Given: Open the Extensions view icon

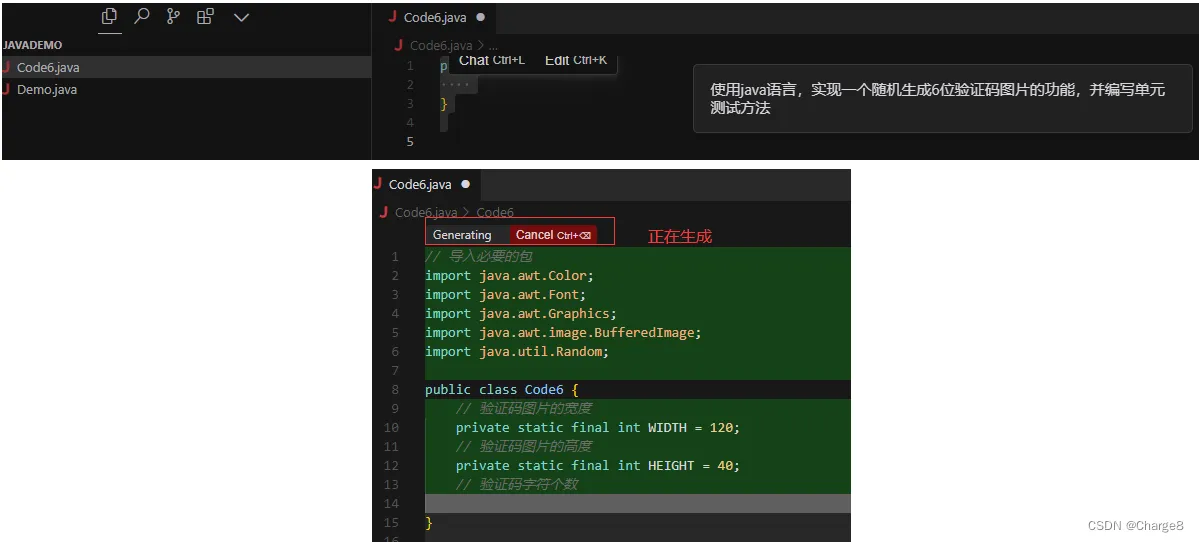Looking at the screenshot, I should pos(205,17).
